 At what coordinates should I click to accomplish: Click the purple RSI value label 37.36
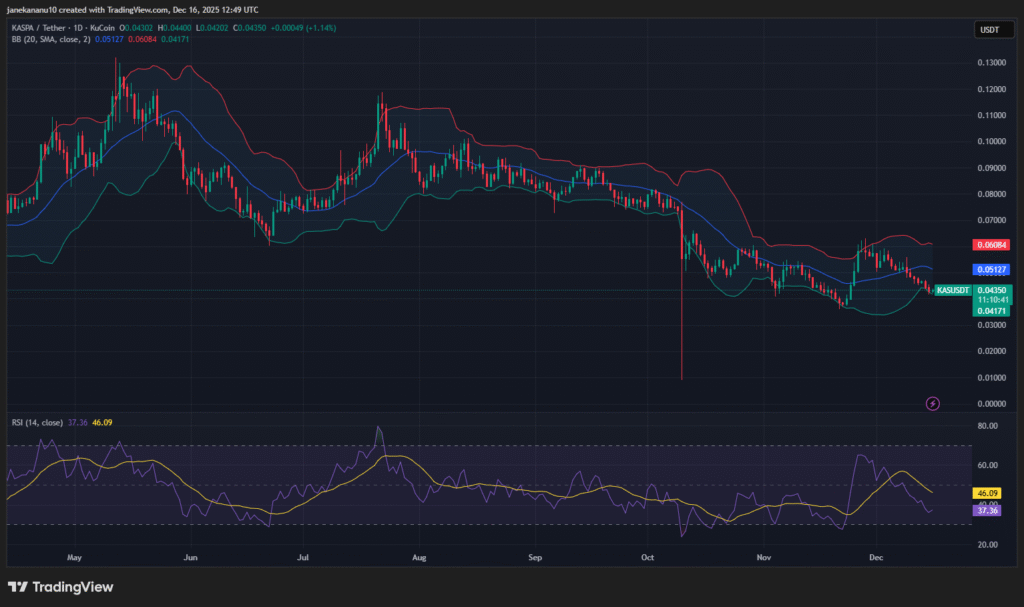[986, 510]
